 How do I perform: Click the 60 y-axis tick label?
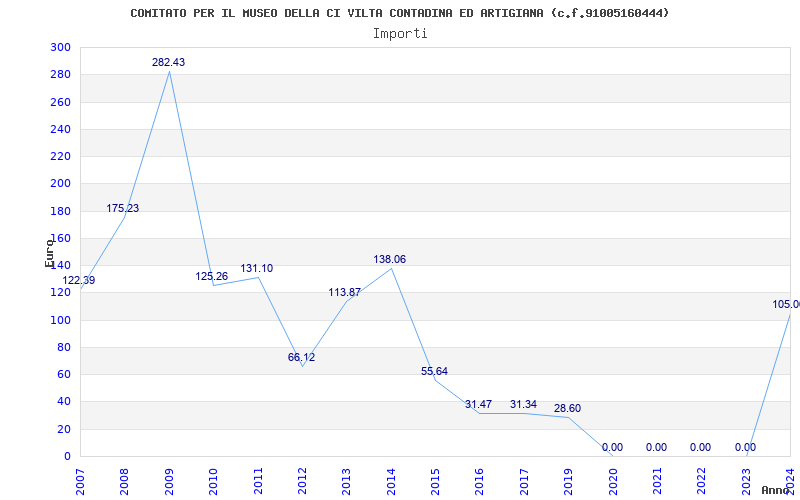pyautogui.click(x=64, y=374)
